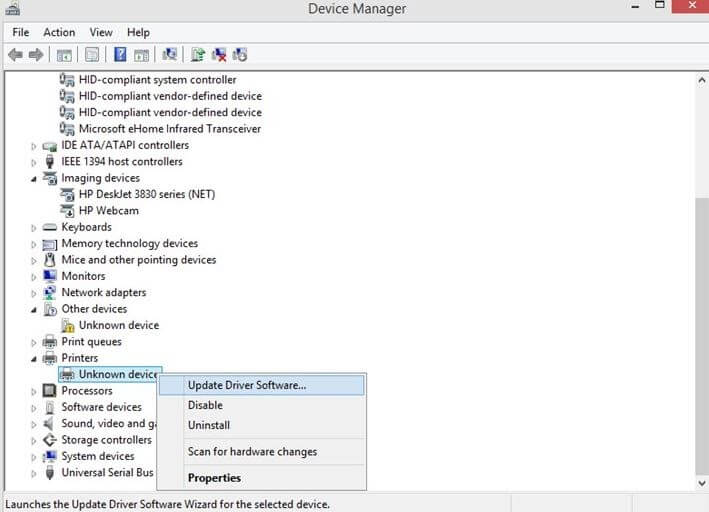Click the Printers category label
Viewport: 709px width, 512px height.
coord(80,358)
